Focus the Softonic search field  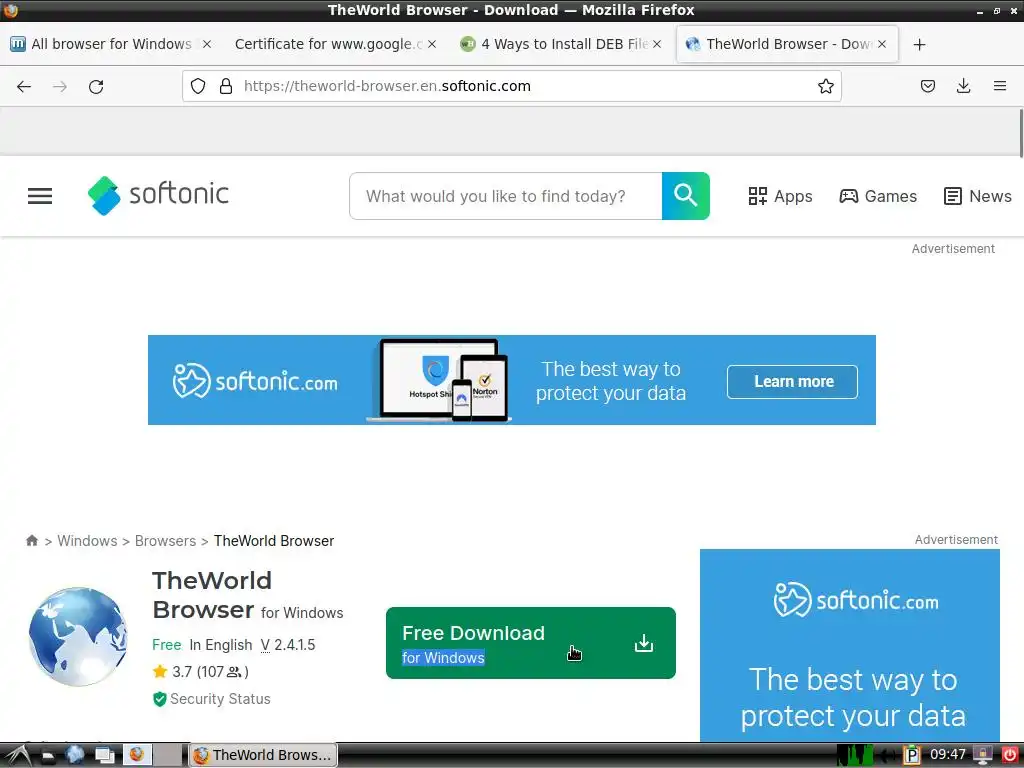pos(506,196)
